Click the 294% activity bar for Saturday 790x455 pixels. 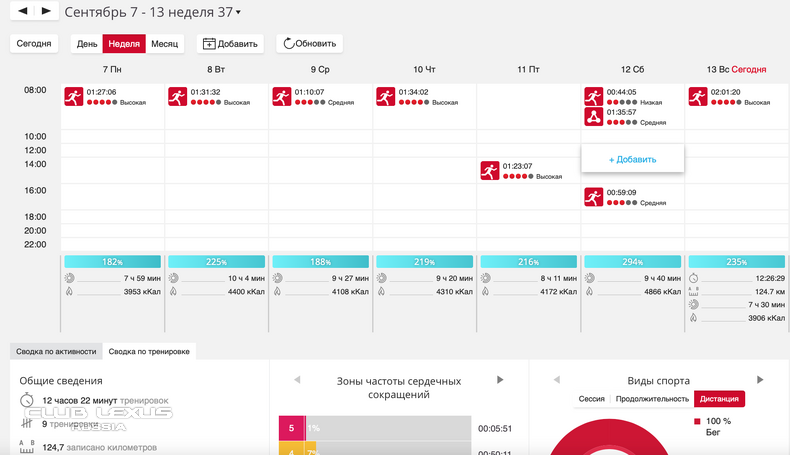[x=633, y=262]
